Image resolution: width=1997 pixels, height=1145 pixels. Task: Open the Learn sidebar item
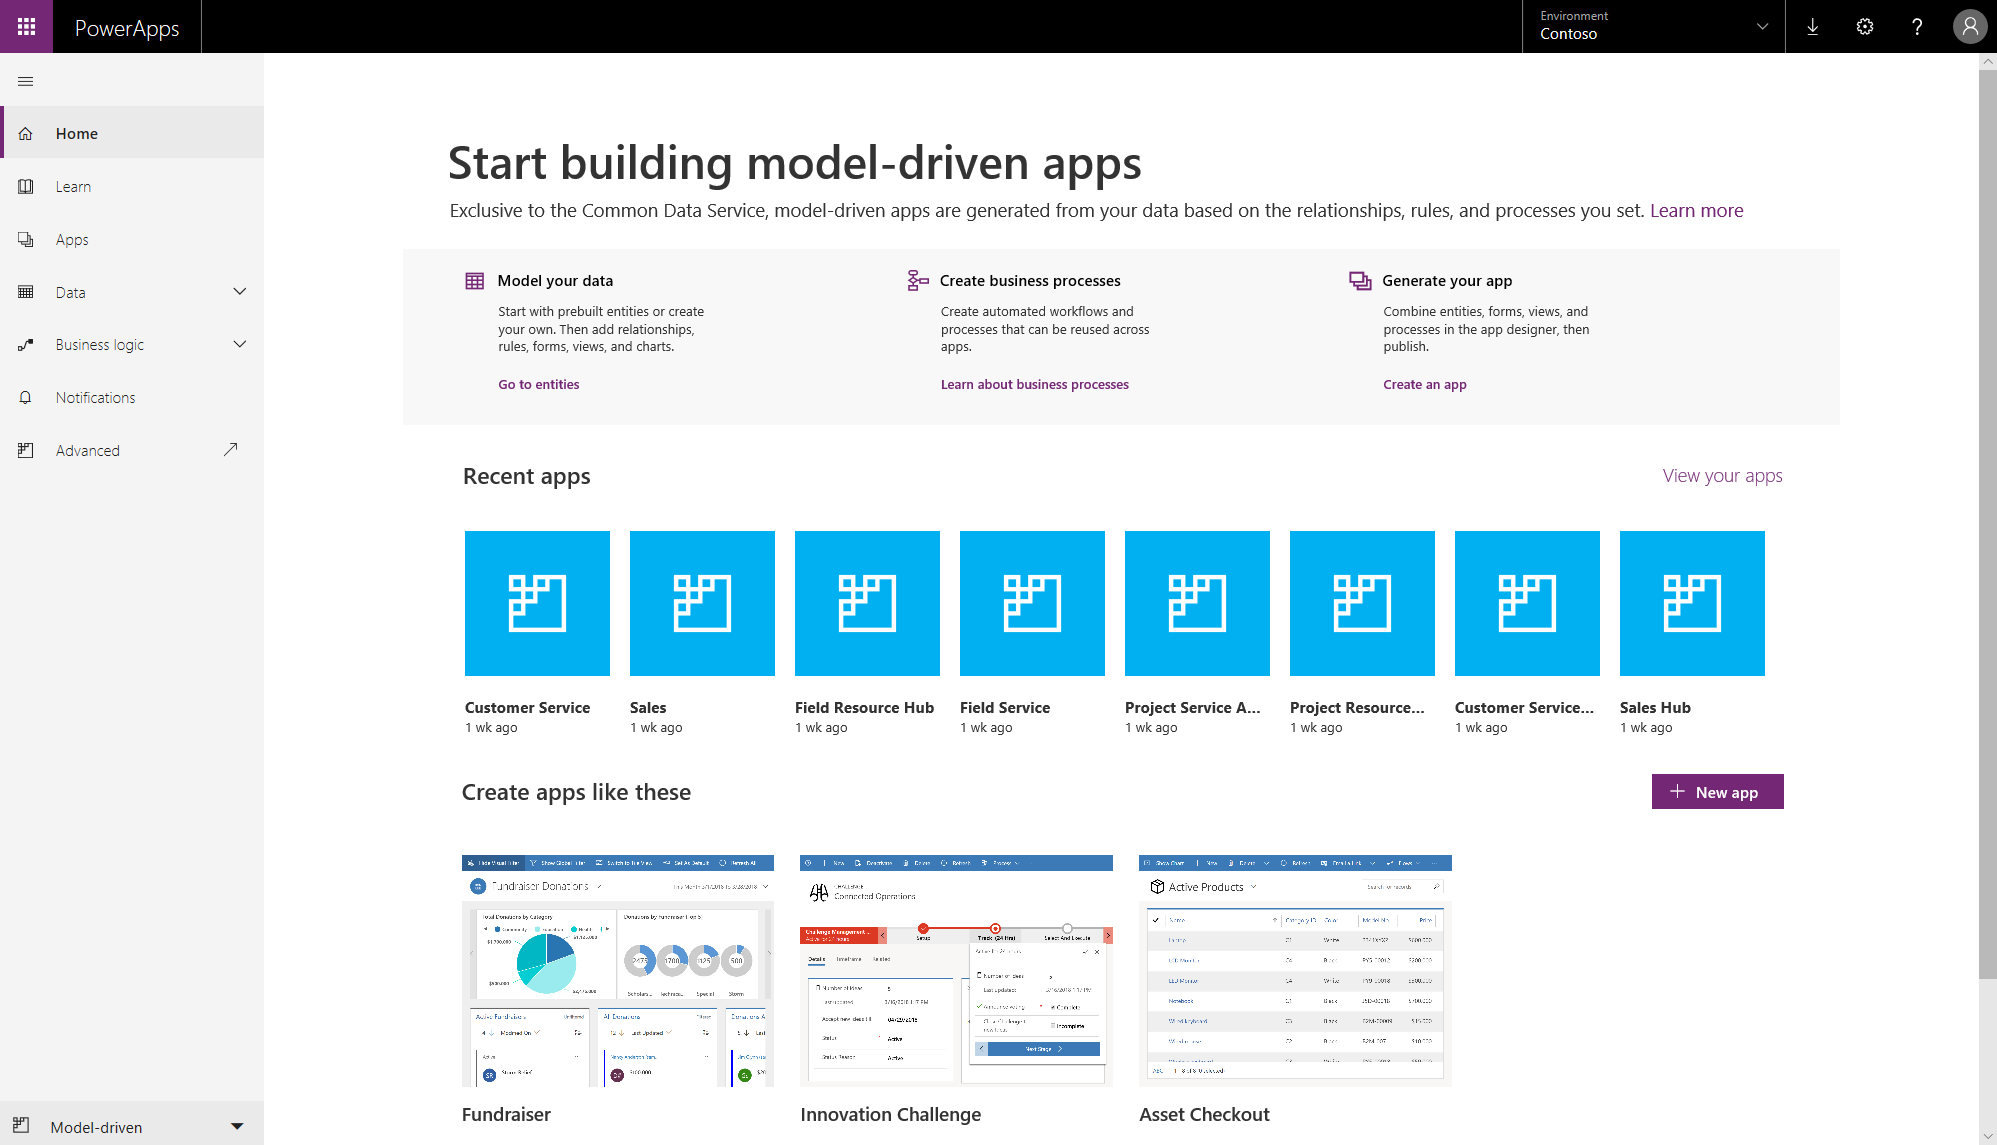pyautogui.click(x=73, y=187)
